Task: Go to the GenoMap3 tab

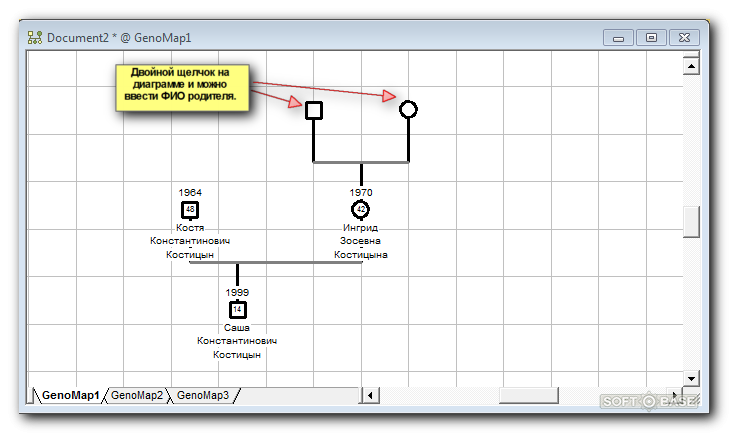Action: point(204,395)
